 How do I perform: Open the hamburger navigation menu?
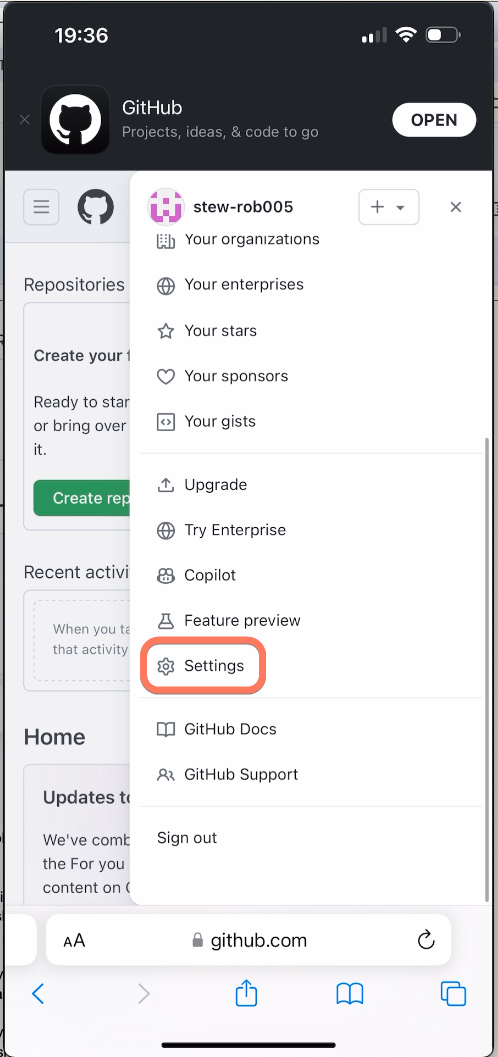coord(41,207)
